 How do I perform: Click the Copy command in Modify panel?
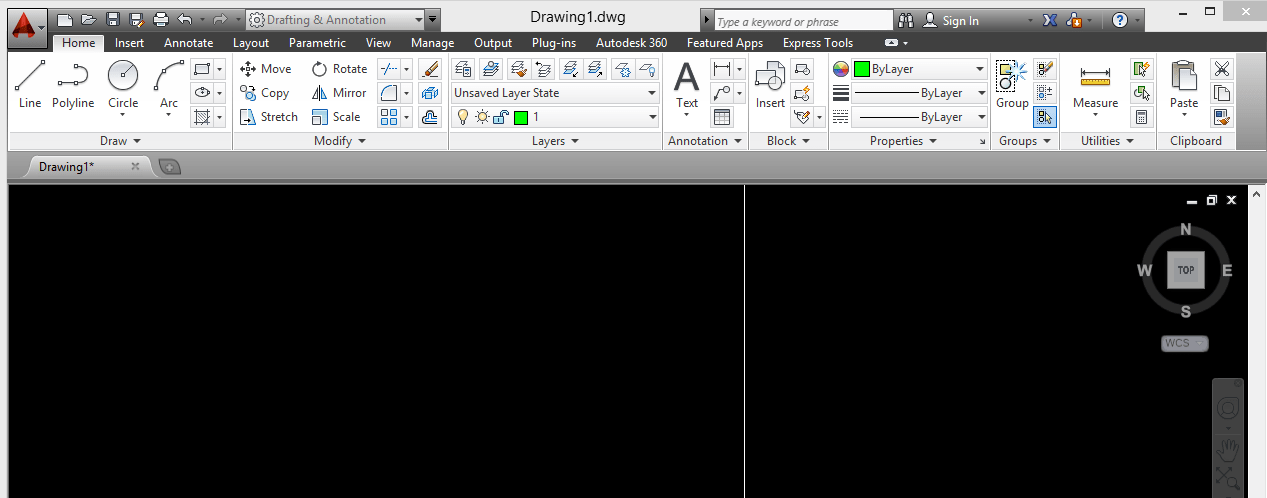point(265,93)
